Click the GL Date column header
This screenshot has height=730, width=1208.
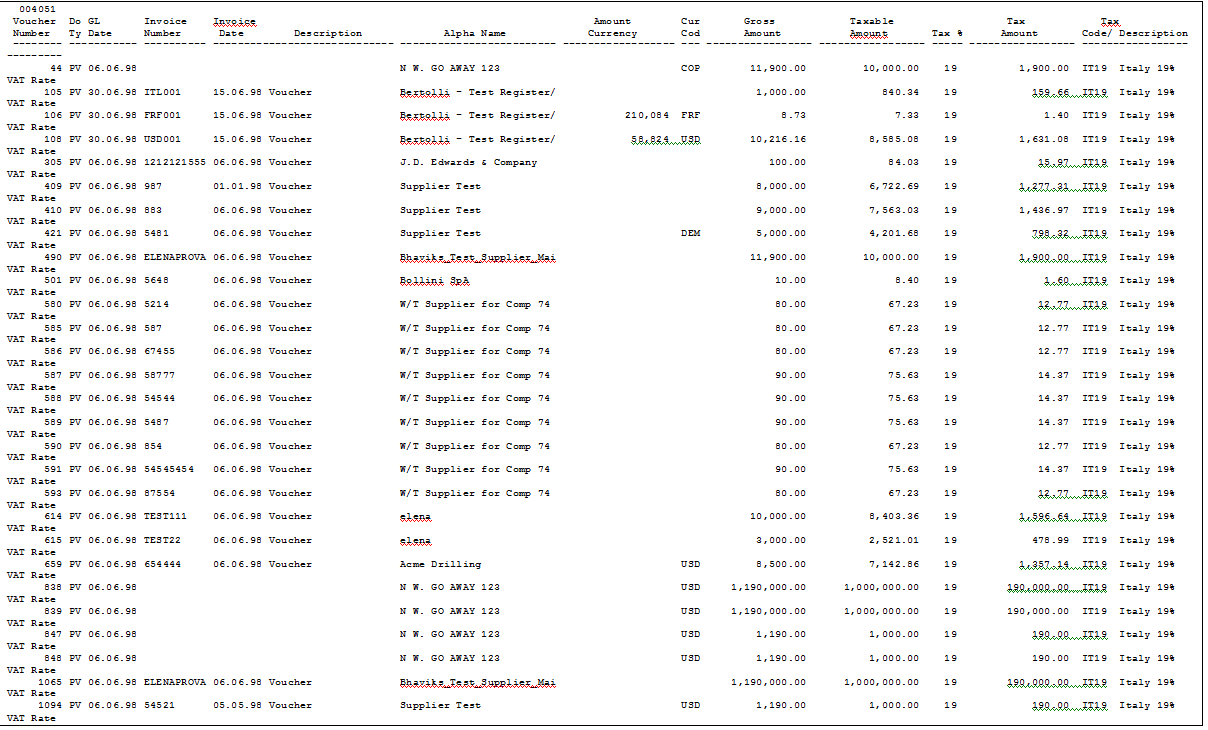coord(100,27)
